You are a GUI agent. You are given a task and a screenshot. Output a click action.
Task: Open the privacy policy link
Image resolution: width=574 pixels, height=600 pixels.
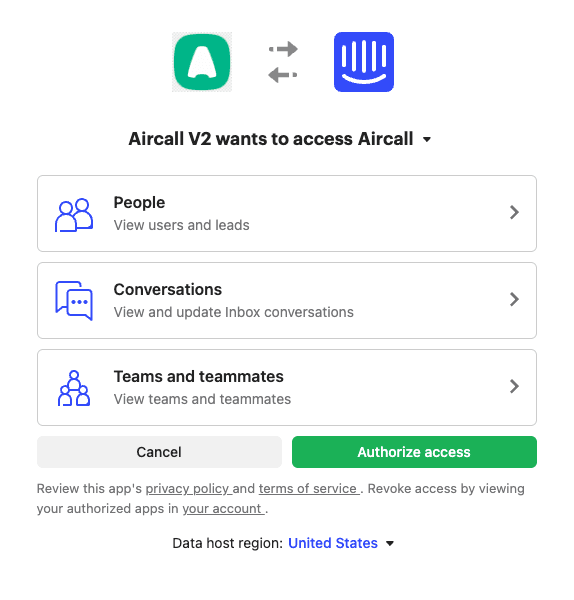[188, 489]
